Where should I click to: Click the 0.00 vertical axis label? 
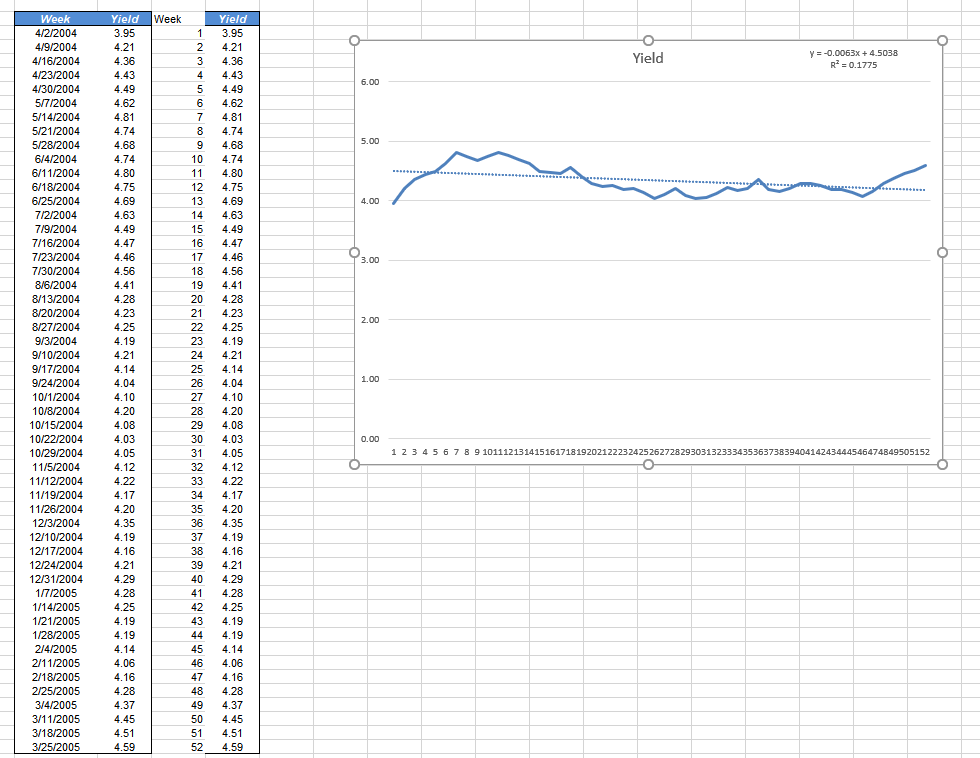click(370, 439)
